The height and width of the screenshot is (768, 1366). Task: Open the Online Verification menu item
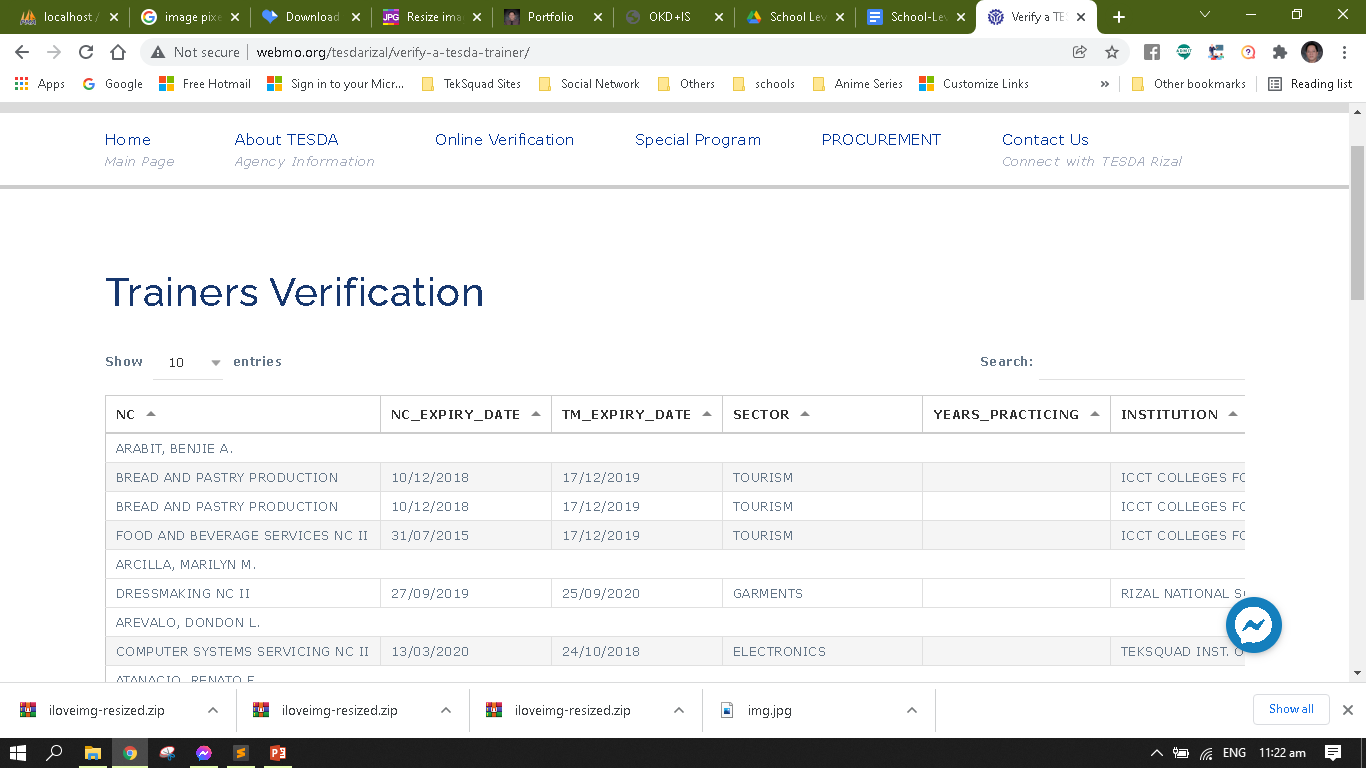504,140
